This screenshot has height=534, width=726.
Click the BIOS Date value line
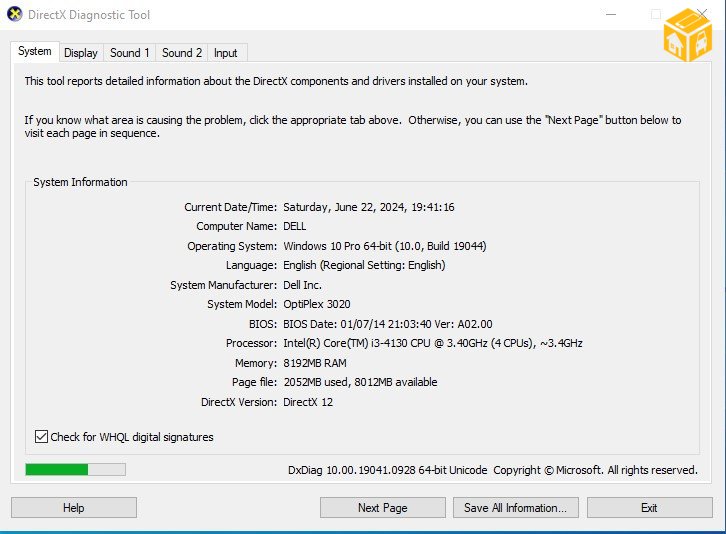click(388, 324)
